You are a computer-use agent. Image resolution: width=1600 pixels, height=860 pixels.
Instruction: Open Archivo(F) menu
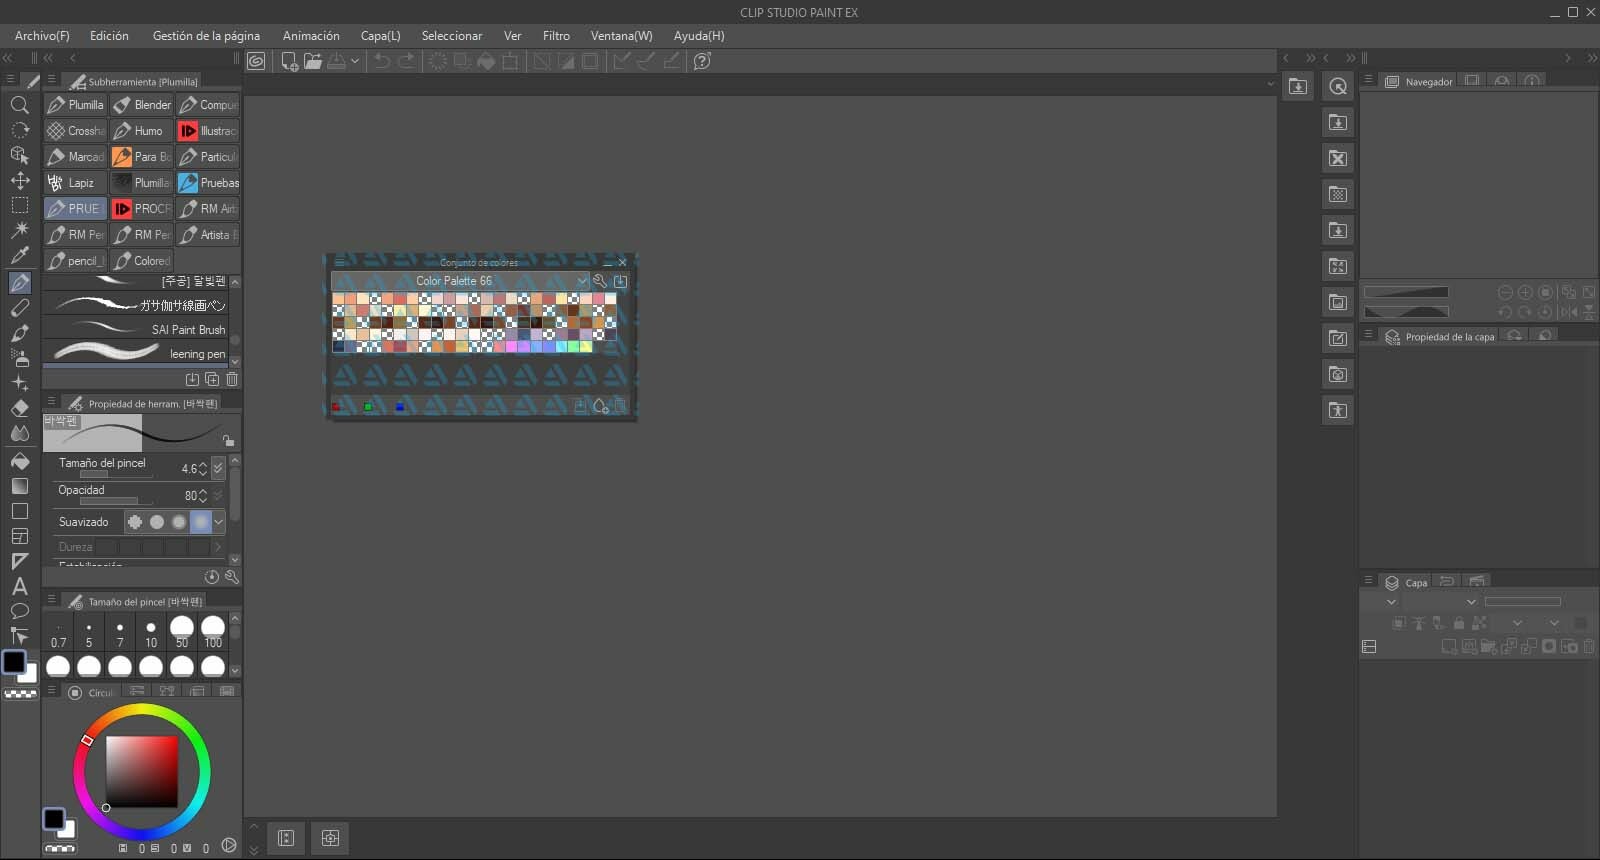(42, 36)
